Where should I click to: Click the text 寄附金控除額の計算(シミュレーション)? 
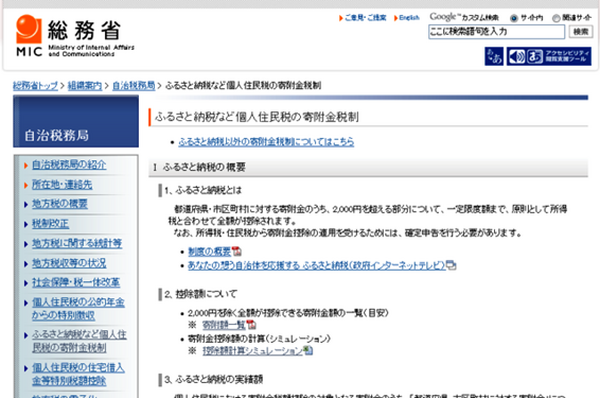259,339
